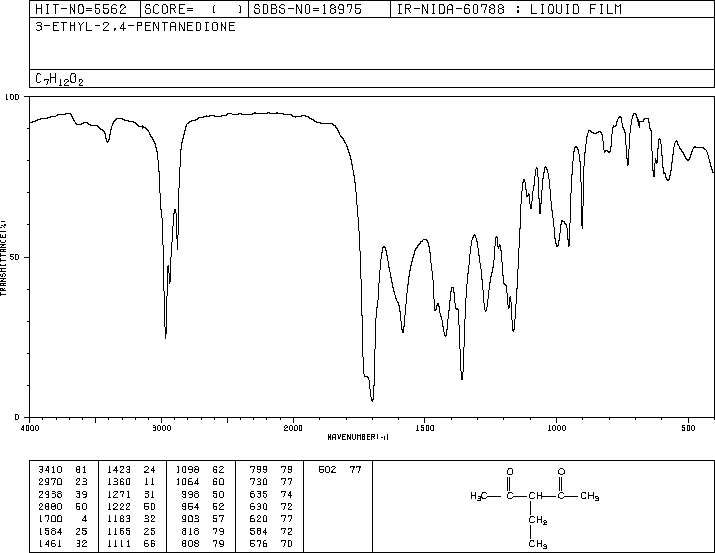Click the 1183 peak table entry
Viewport: 715px width, 553px height.
(131, 519)
